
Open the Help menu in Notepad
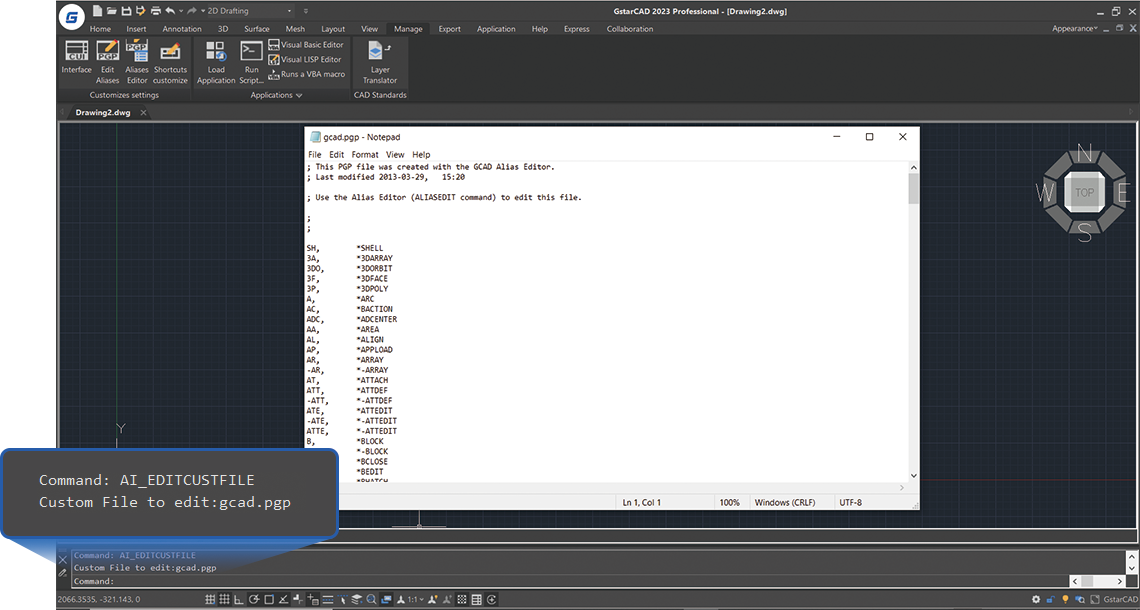(x=421, y=154)
